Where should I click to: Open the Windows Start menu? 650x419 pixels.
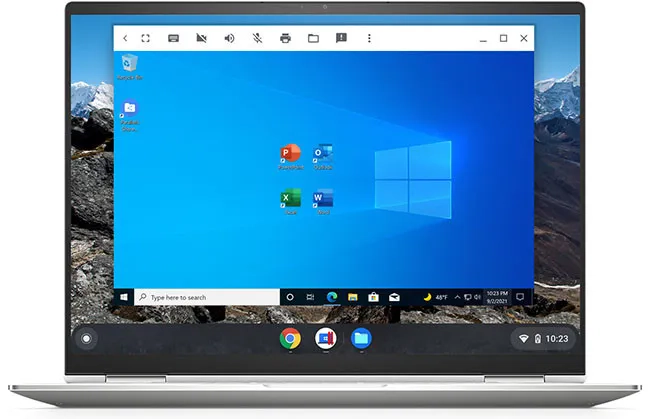(124, 297)
